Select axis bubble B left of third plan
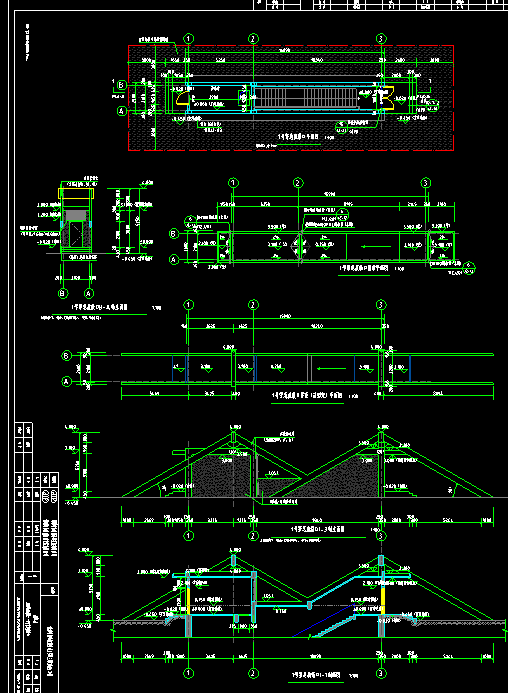 (x=66, y=355)
